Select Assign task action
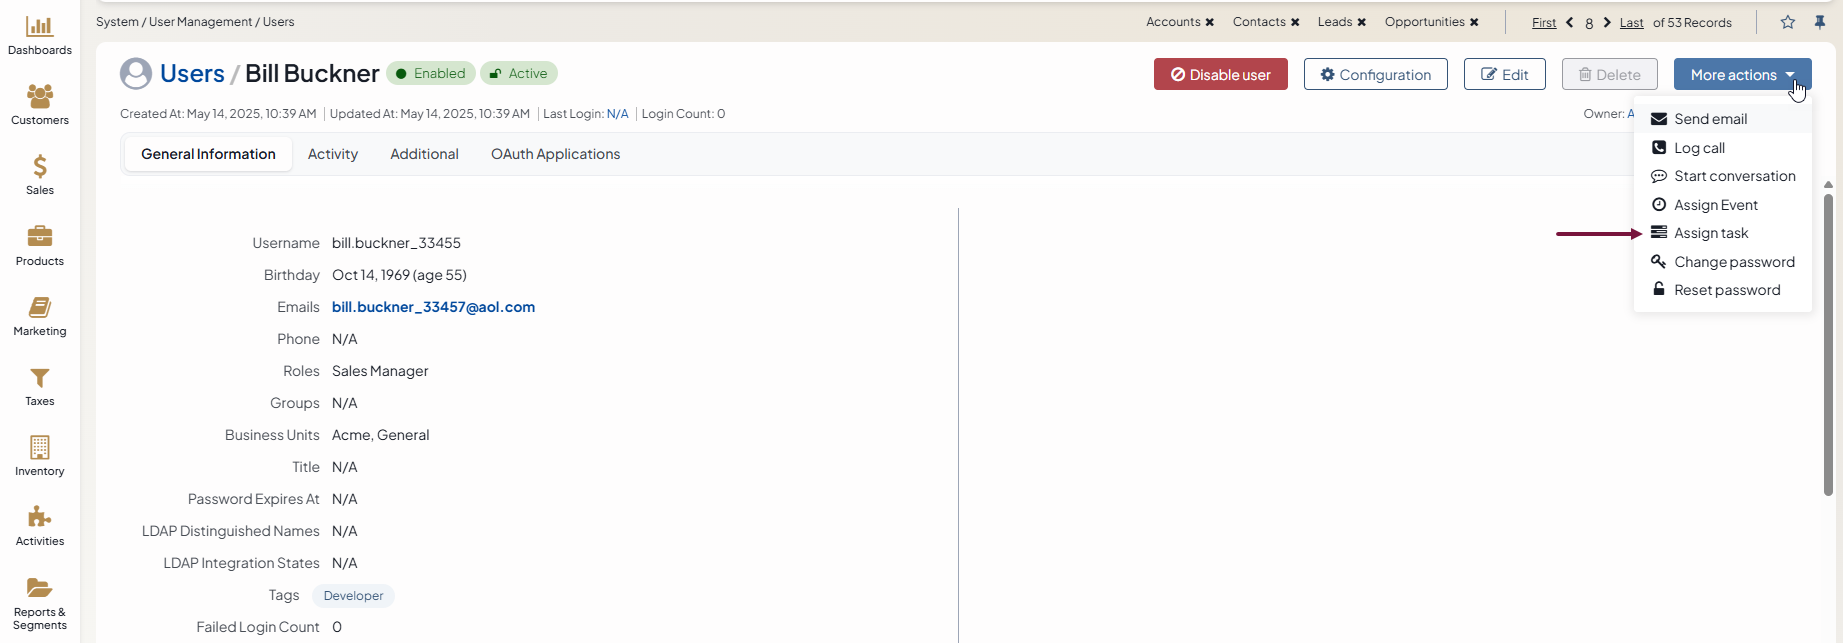The image size is (1843, 643). [1723, 233]
